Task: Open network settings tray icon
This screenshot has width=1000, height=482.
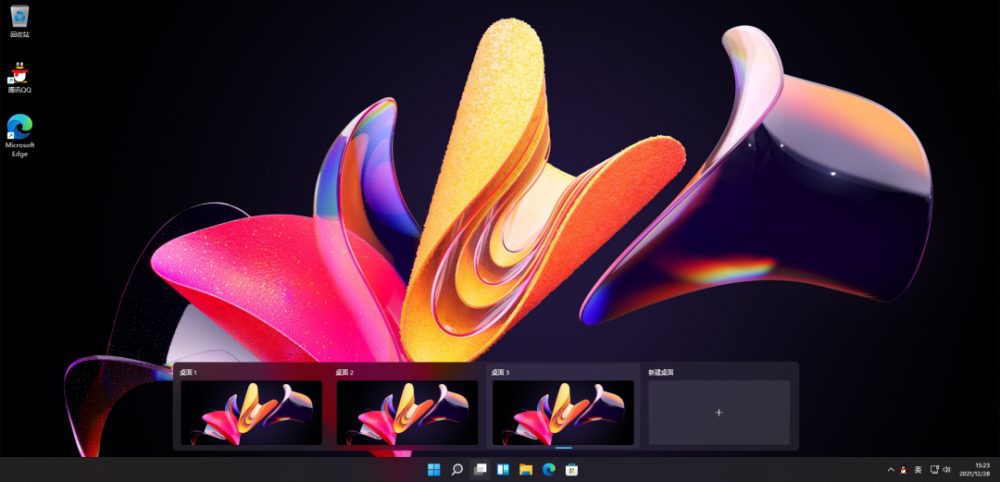Action: [934, 469]
